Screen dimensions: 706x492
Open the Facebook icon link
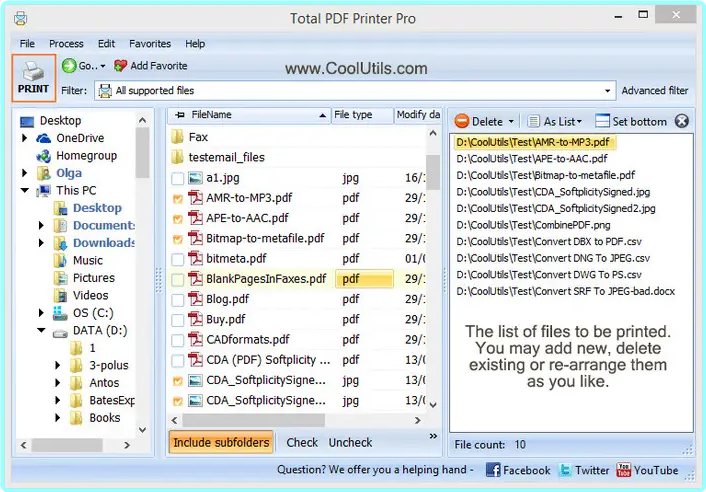click(493, 470)
